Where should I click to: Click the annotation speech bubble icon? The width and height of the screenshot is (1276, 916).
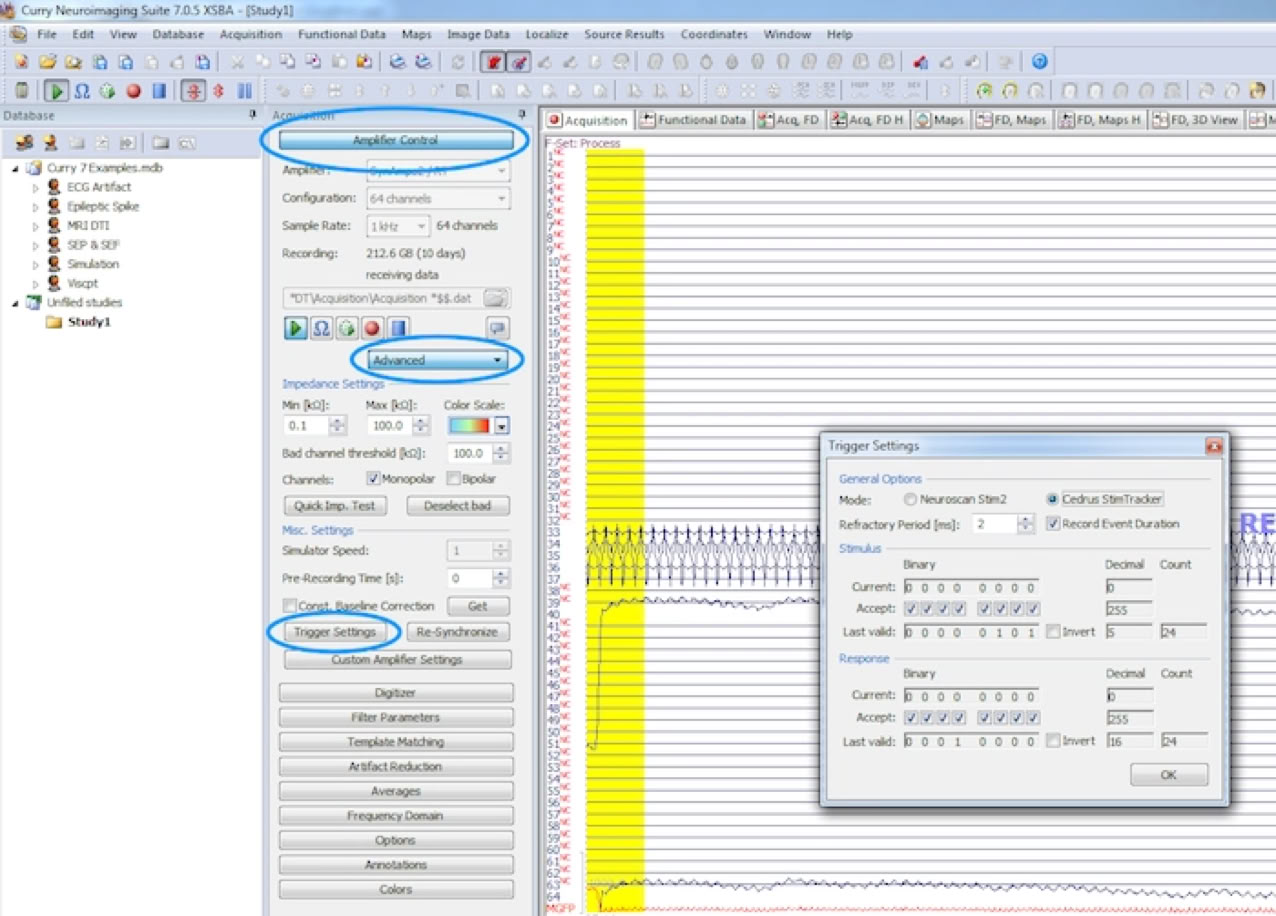tap(497, 328)
